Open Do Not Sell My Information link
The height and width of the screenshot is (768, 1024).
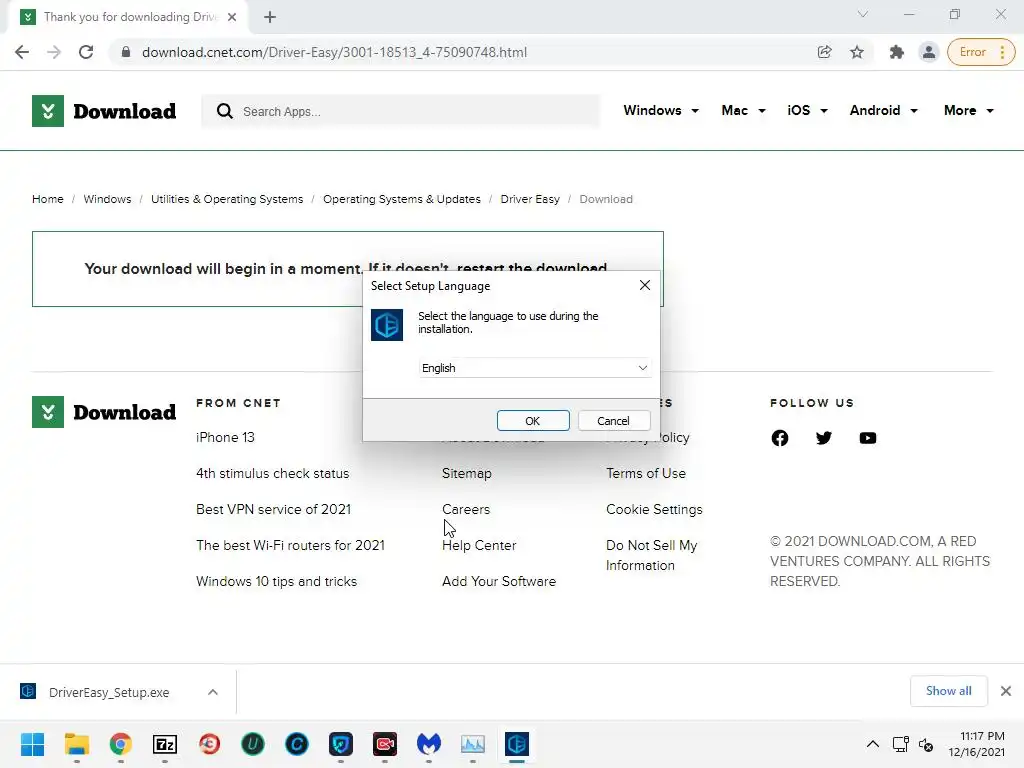[651, 555]
